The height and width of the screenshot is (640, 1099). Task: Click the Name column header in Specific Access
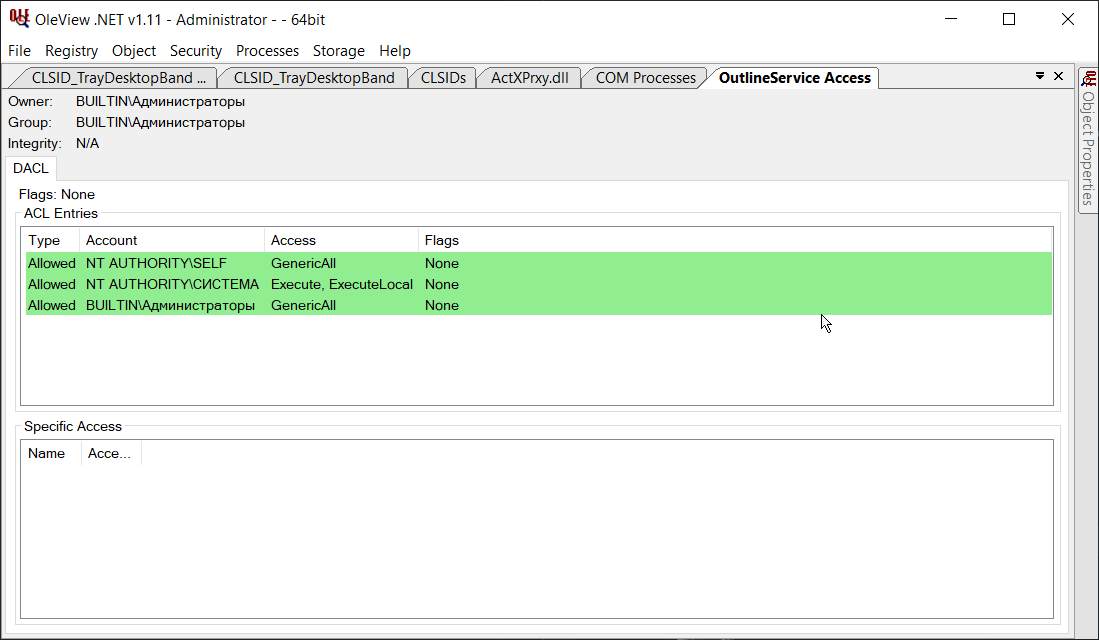click(x=53, y=454)
